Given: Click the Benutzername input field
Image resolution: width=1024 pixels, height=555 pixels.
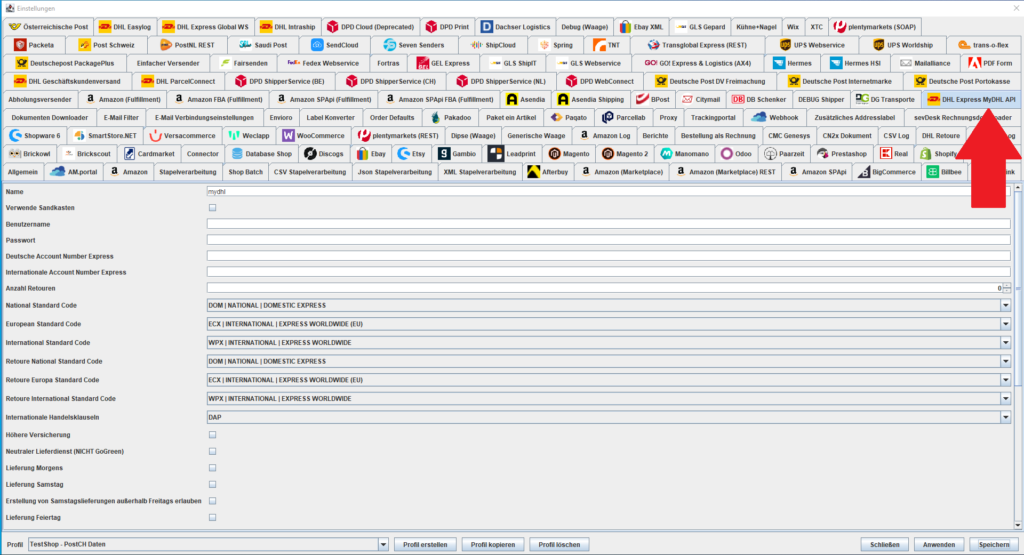Looking at the screenshot, I should [x=609, y=224].
